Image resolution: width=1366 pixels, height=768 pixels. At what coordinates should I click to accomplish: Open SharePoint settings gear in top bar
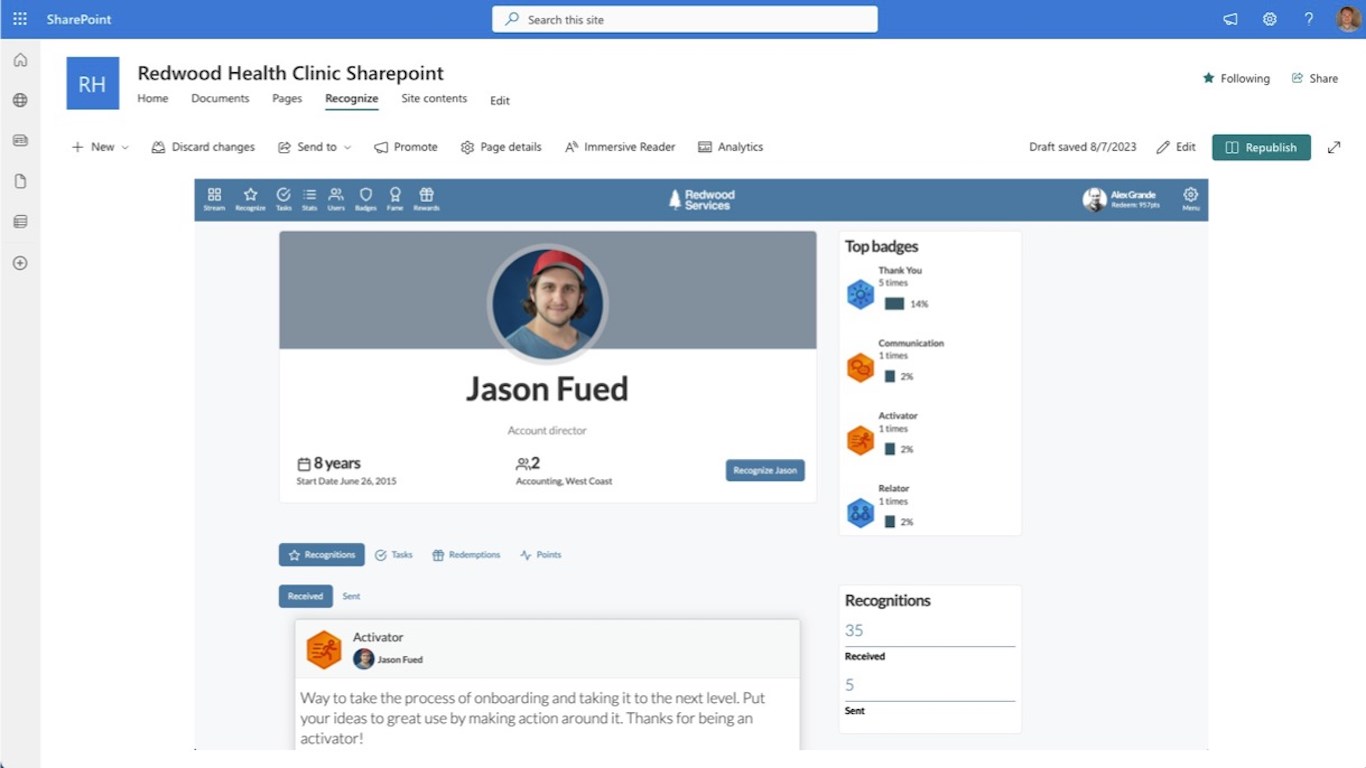[x=1269, y=19]
